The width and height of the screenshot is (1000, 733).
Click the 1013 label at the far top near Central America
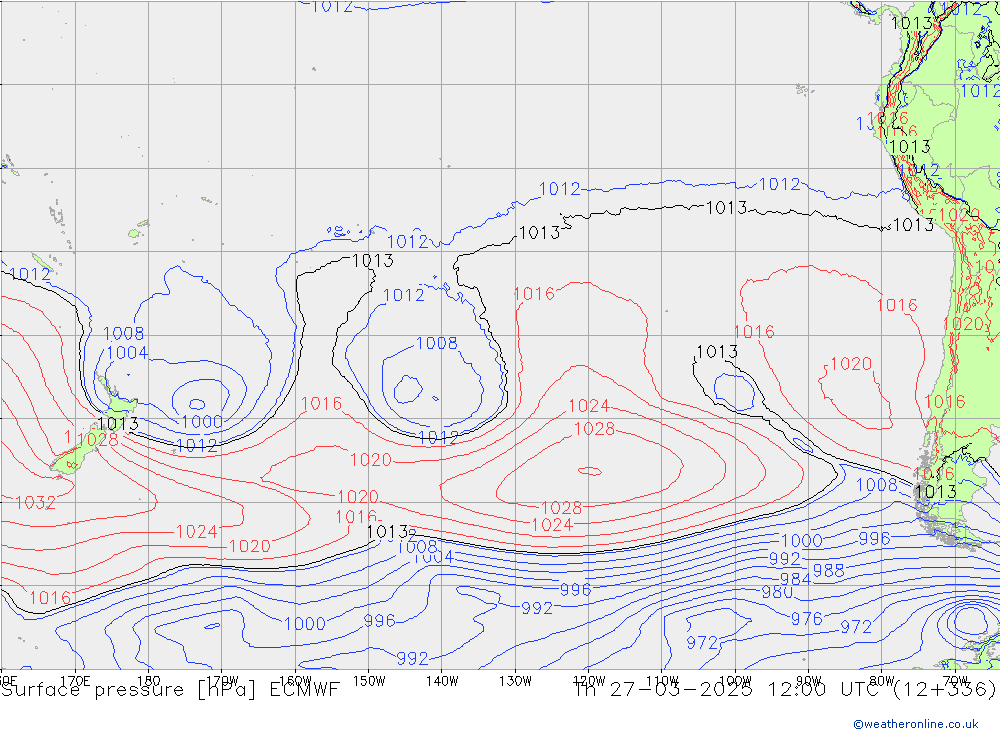[911, 24]
